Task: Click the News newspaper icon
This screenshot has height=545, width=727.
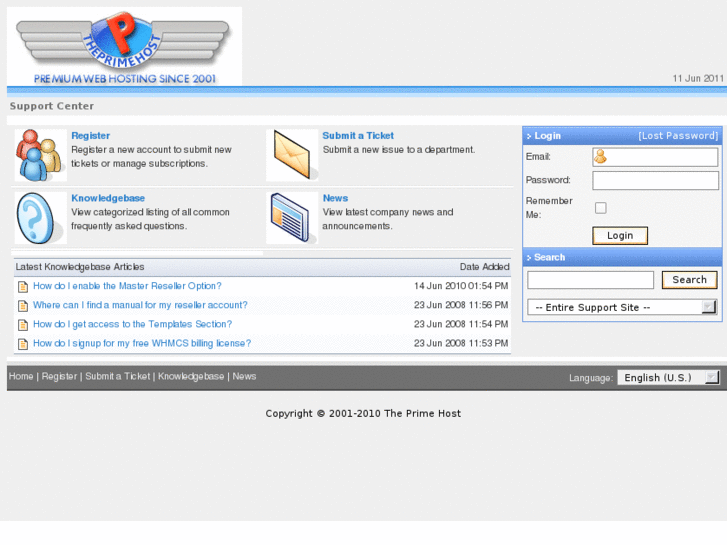Action: pyautogui.click(x=292, y=218)
